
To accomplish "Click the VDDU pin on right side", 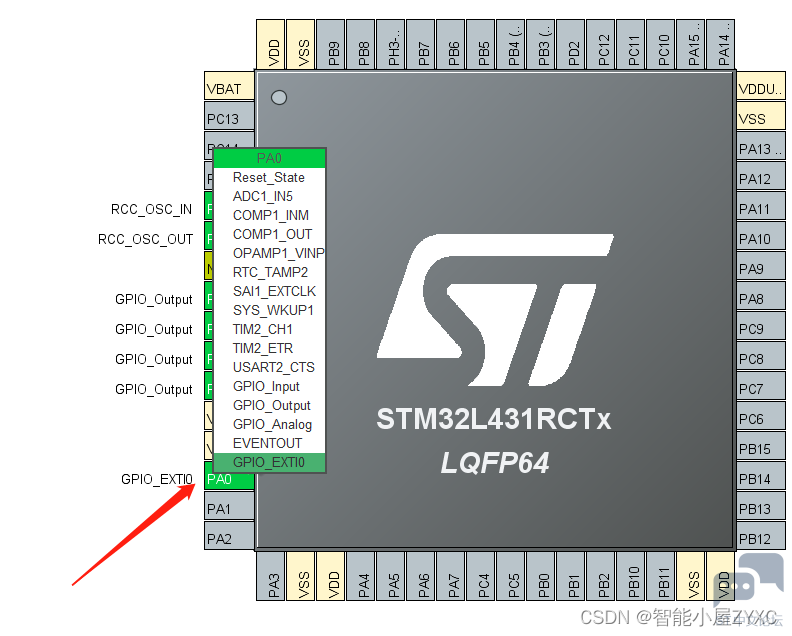I will [x=761, y=85].
